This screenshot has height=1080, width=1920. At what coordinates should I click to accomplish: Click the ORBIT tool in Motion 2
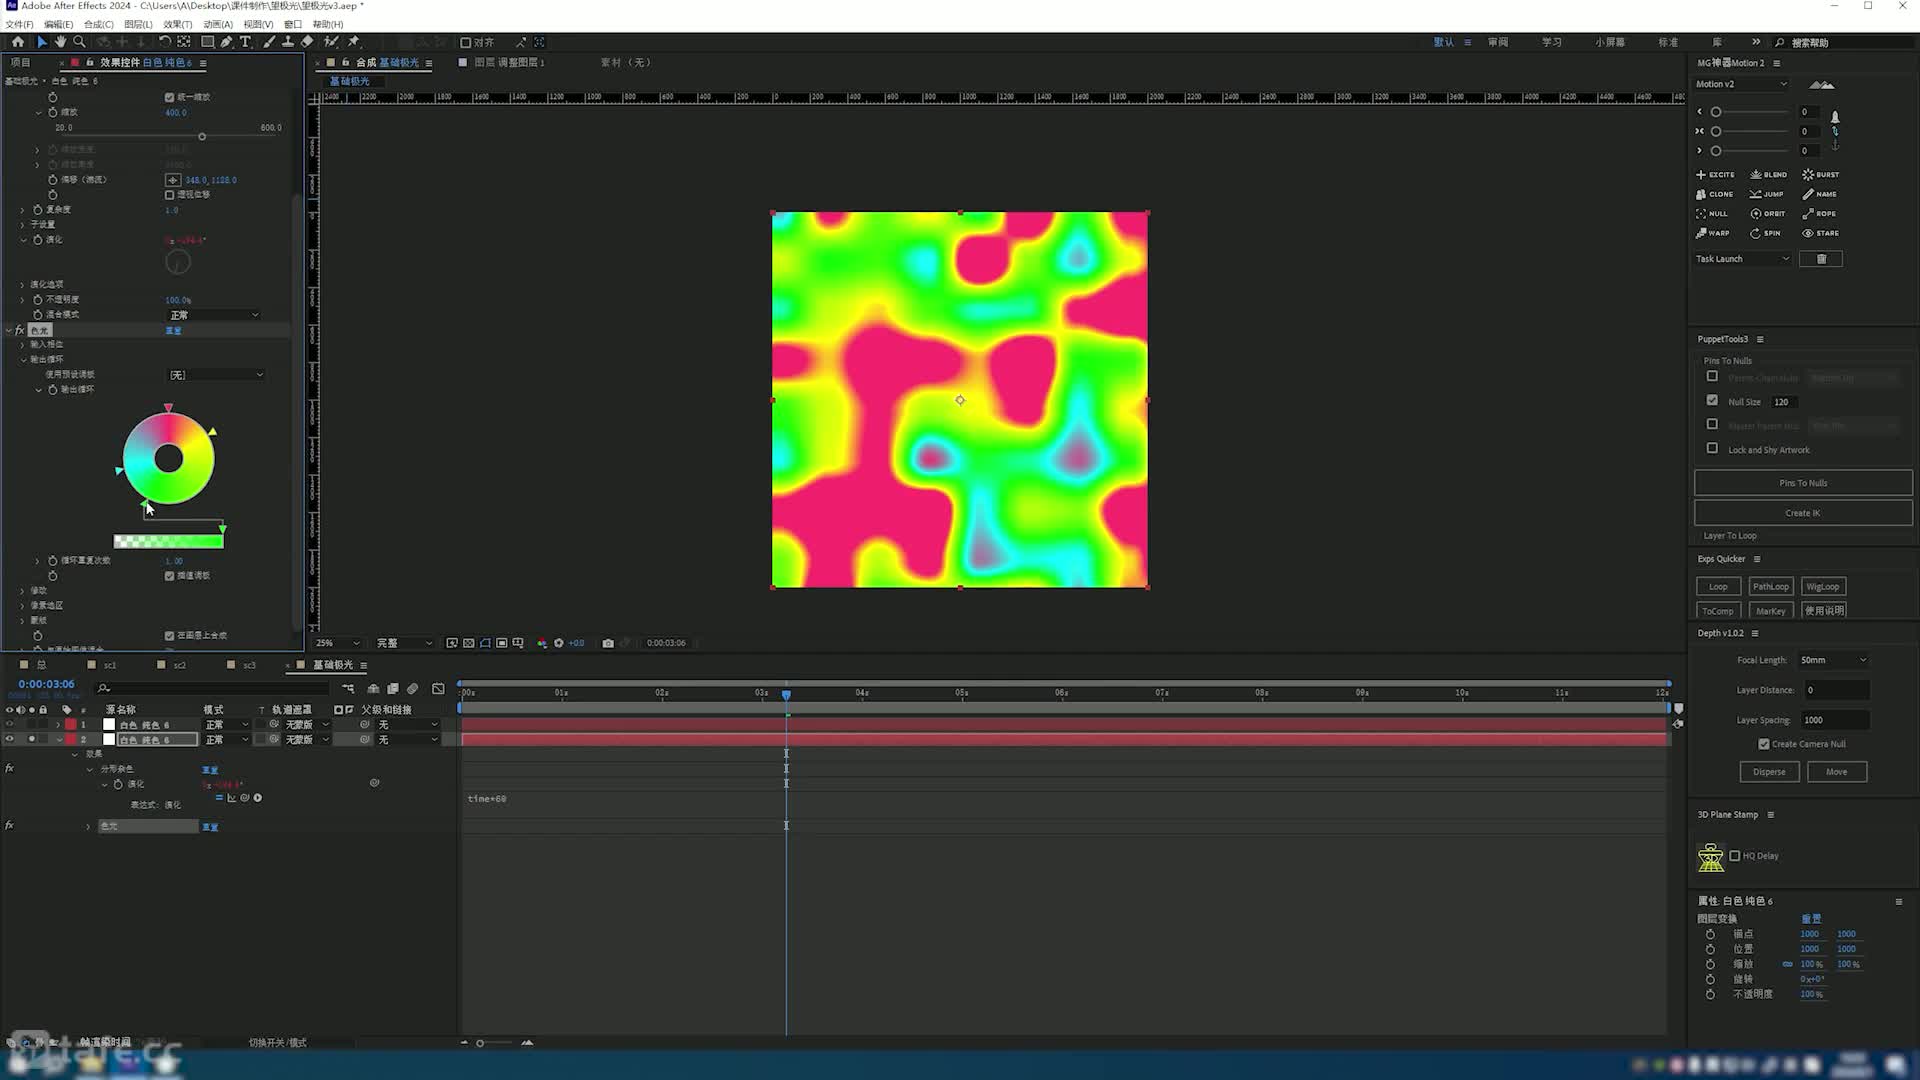click(1768, 213)
